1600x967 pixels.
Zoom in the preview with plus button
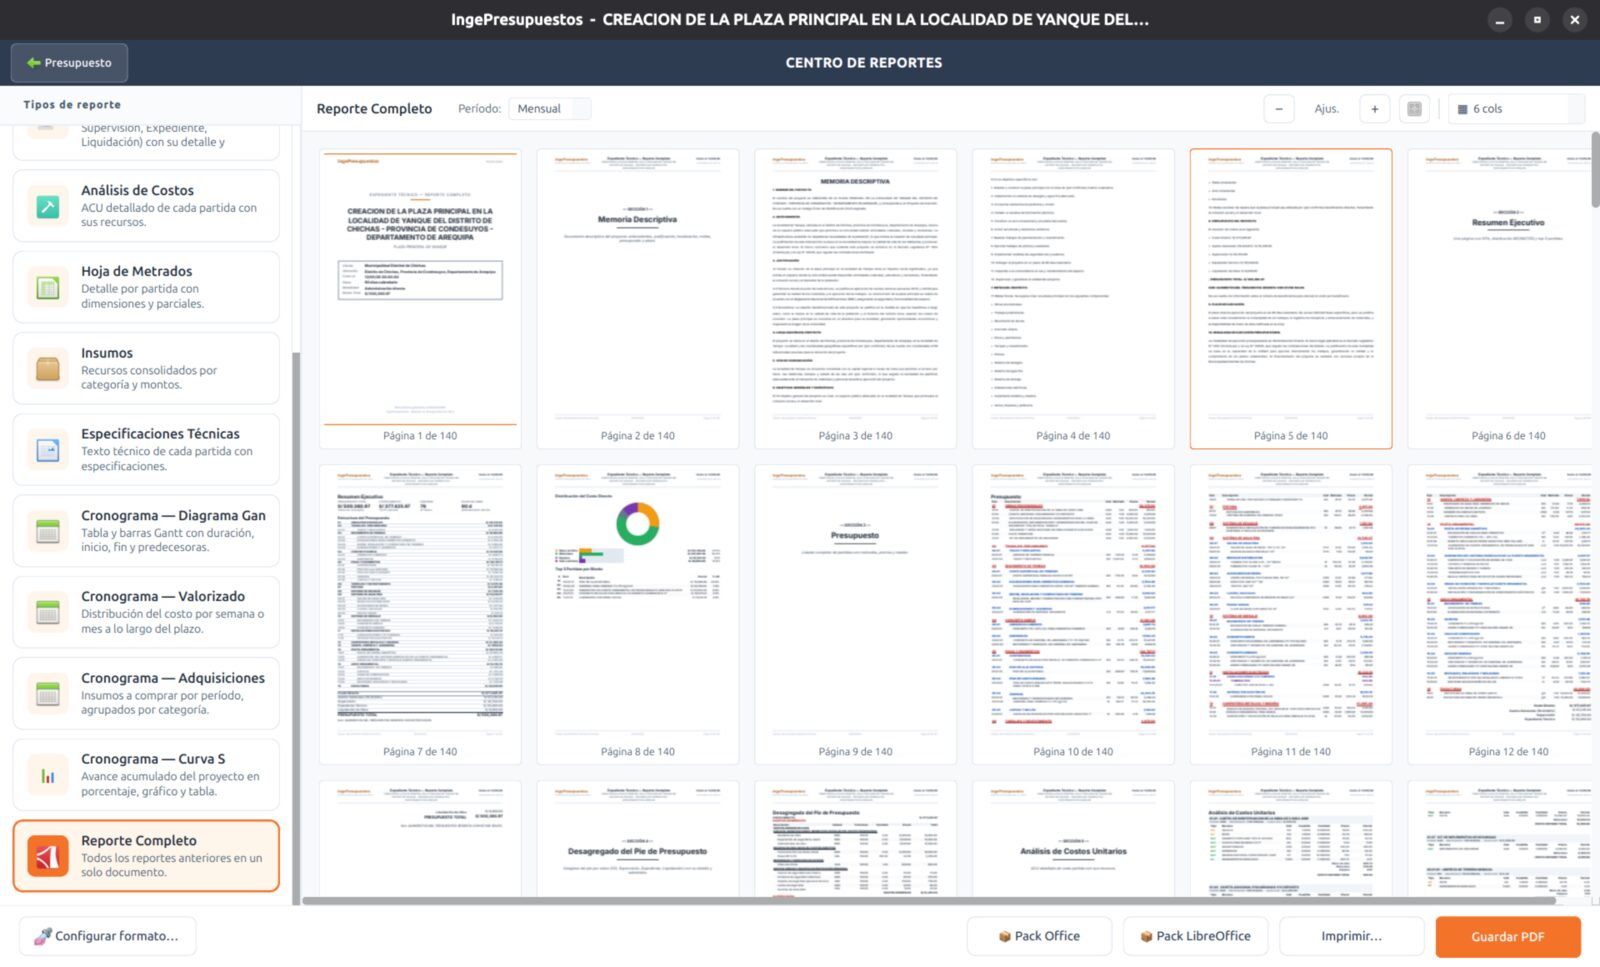(x=1375, y=109)
